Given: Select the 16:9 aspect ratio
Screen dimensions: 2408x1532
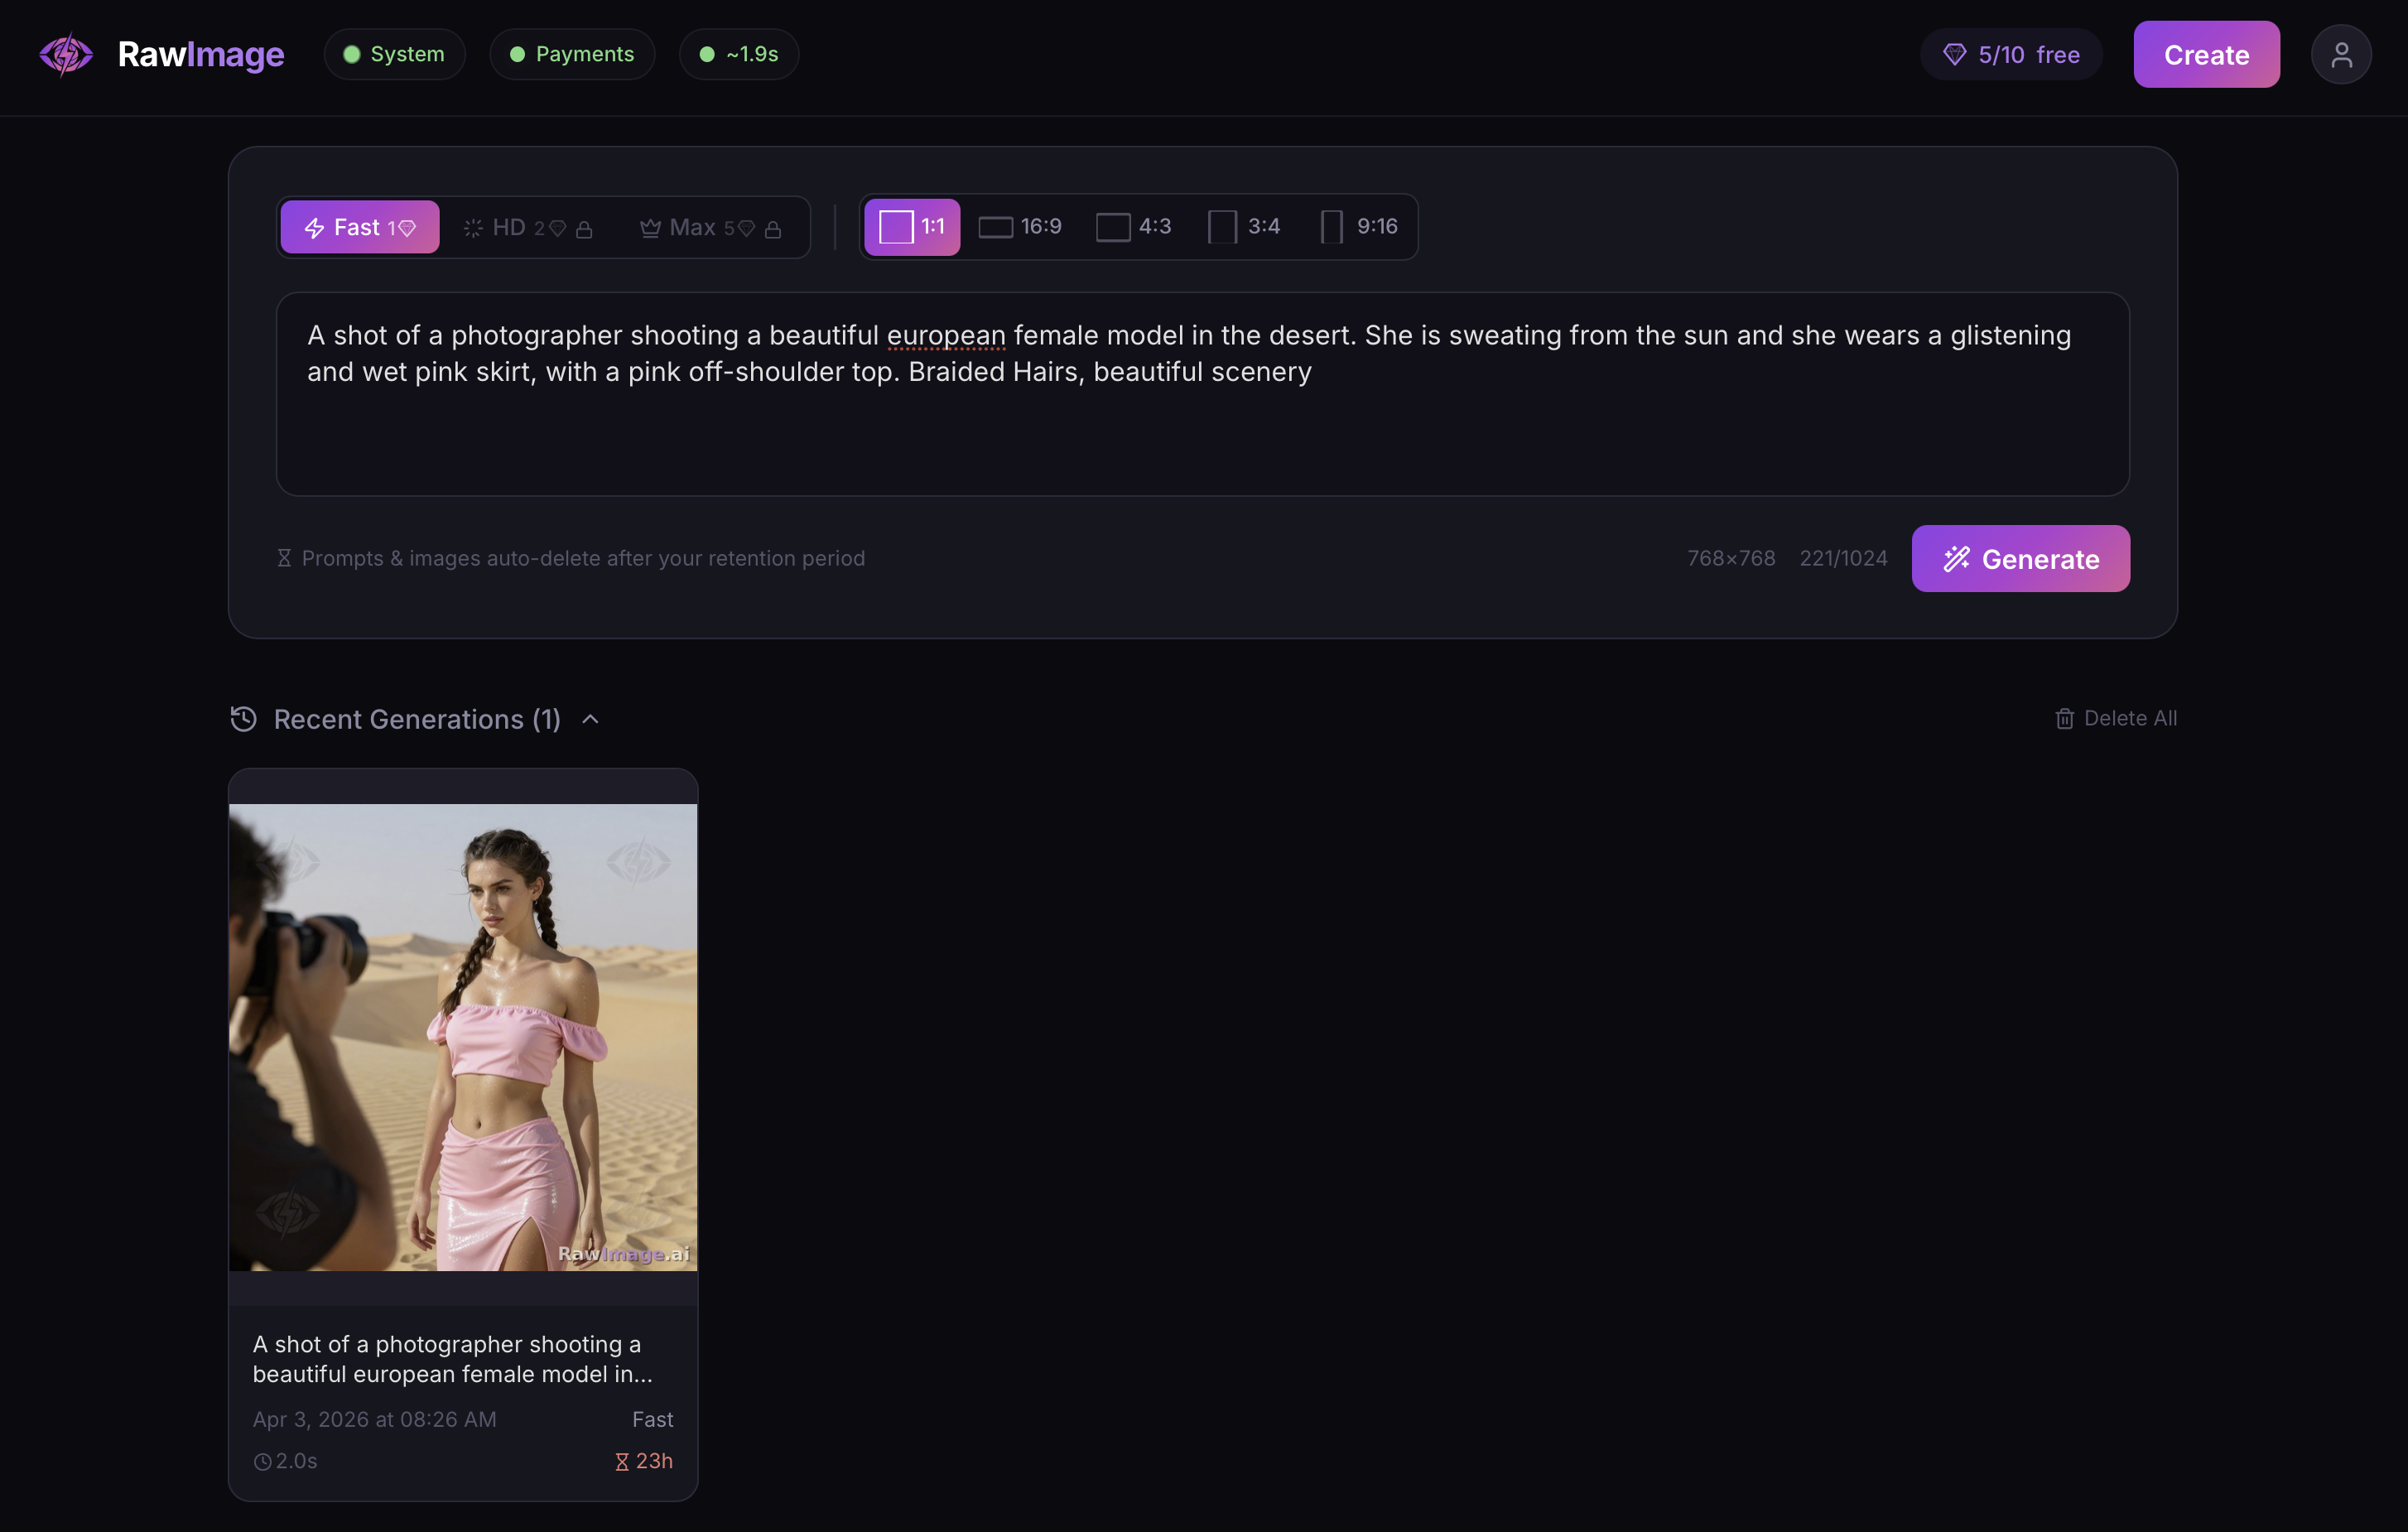Looking at the screenshot, I should [x=1020, y=227].
